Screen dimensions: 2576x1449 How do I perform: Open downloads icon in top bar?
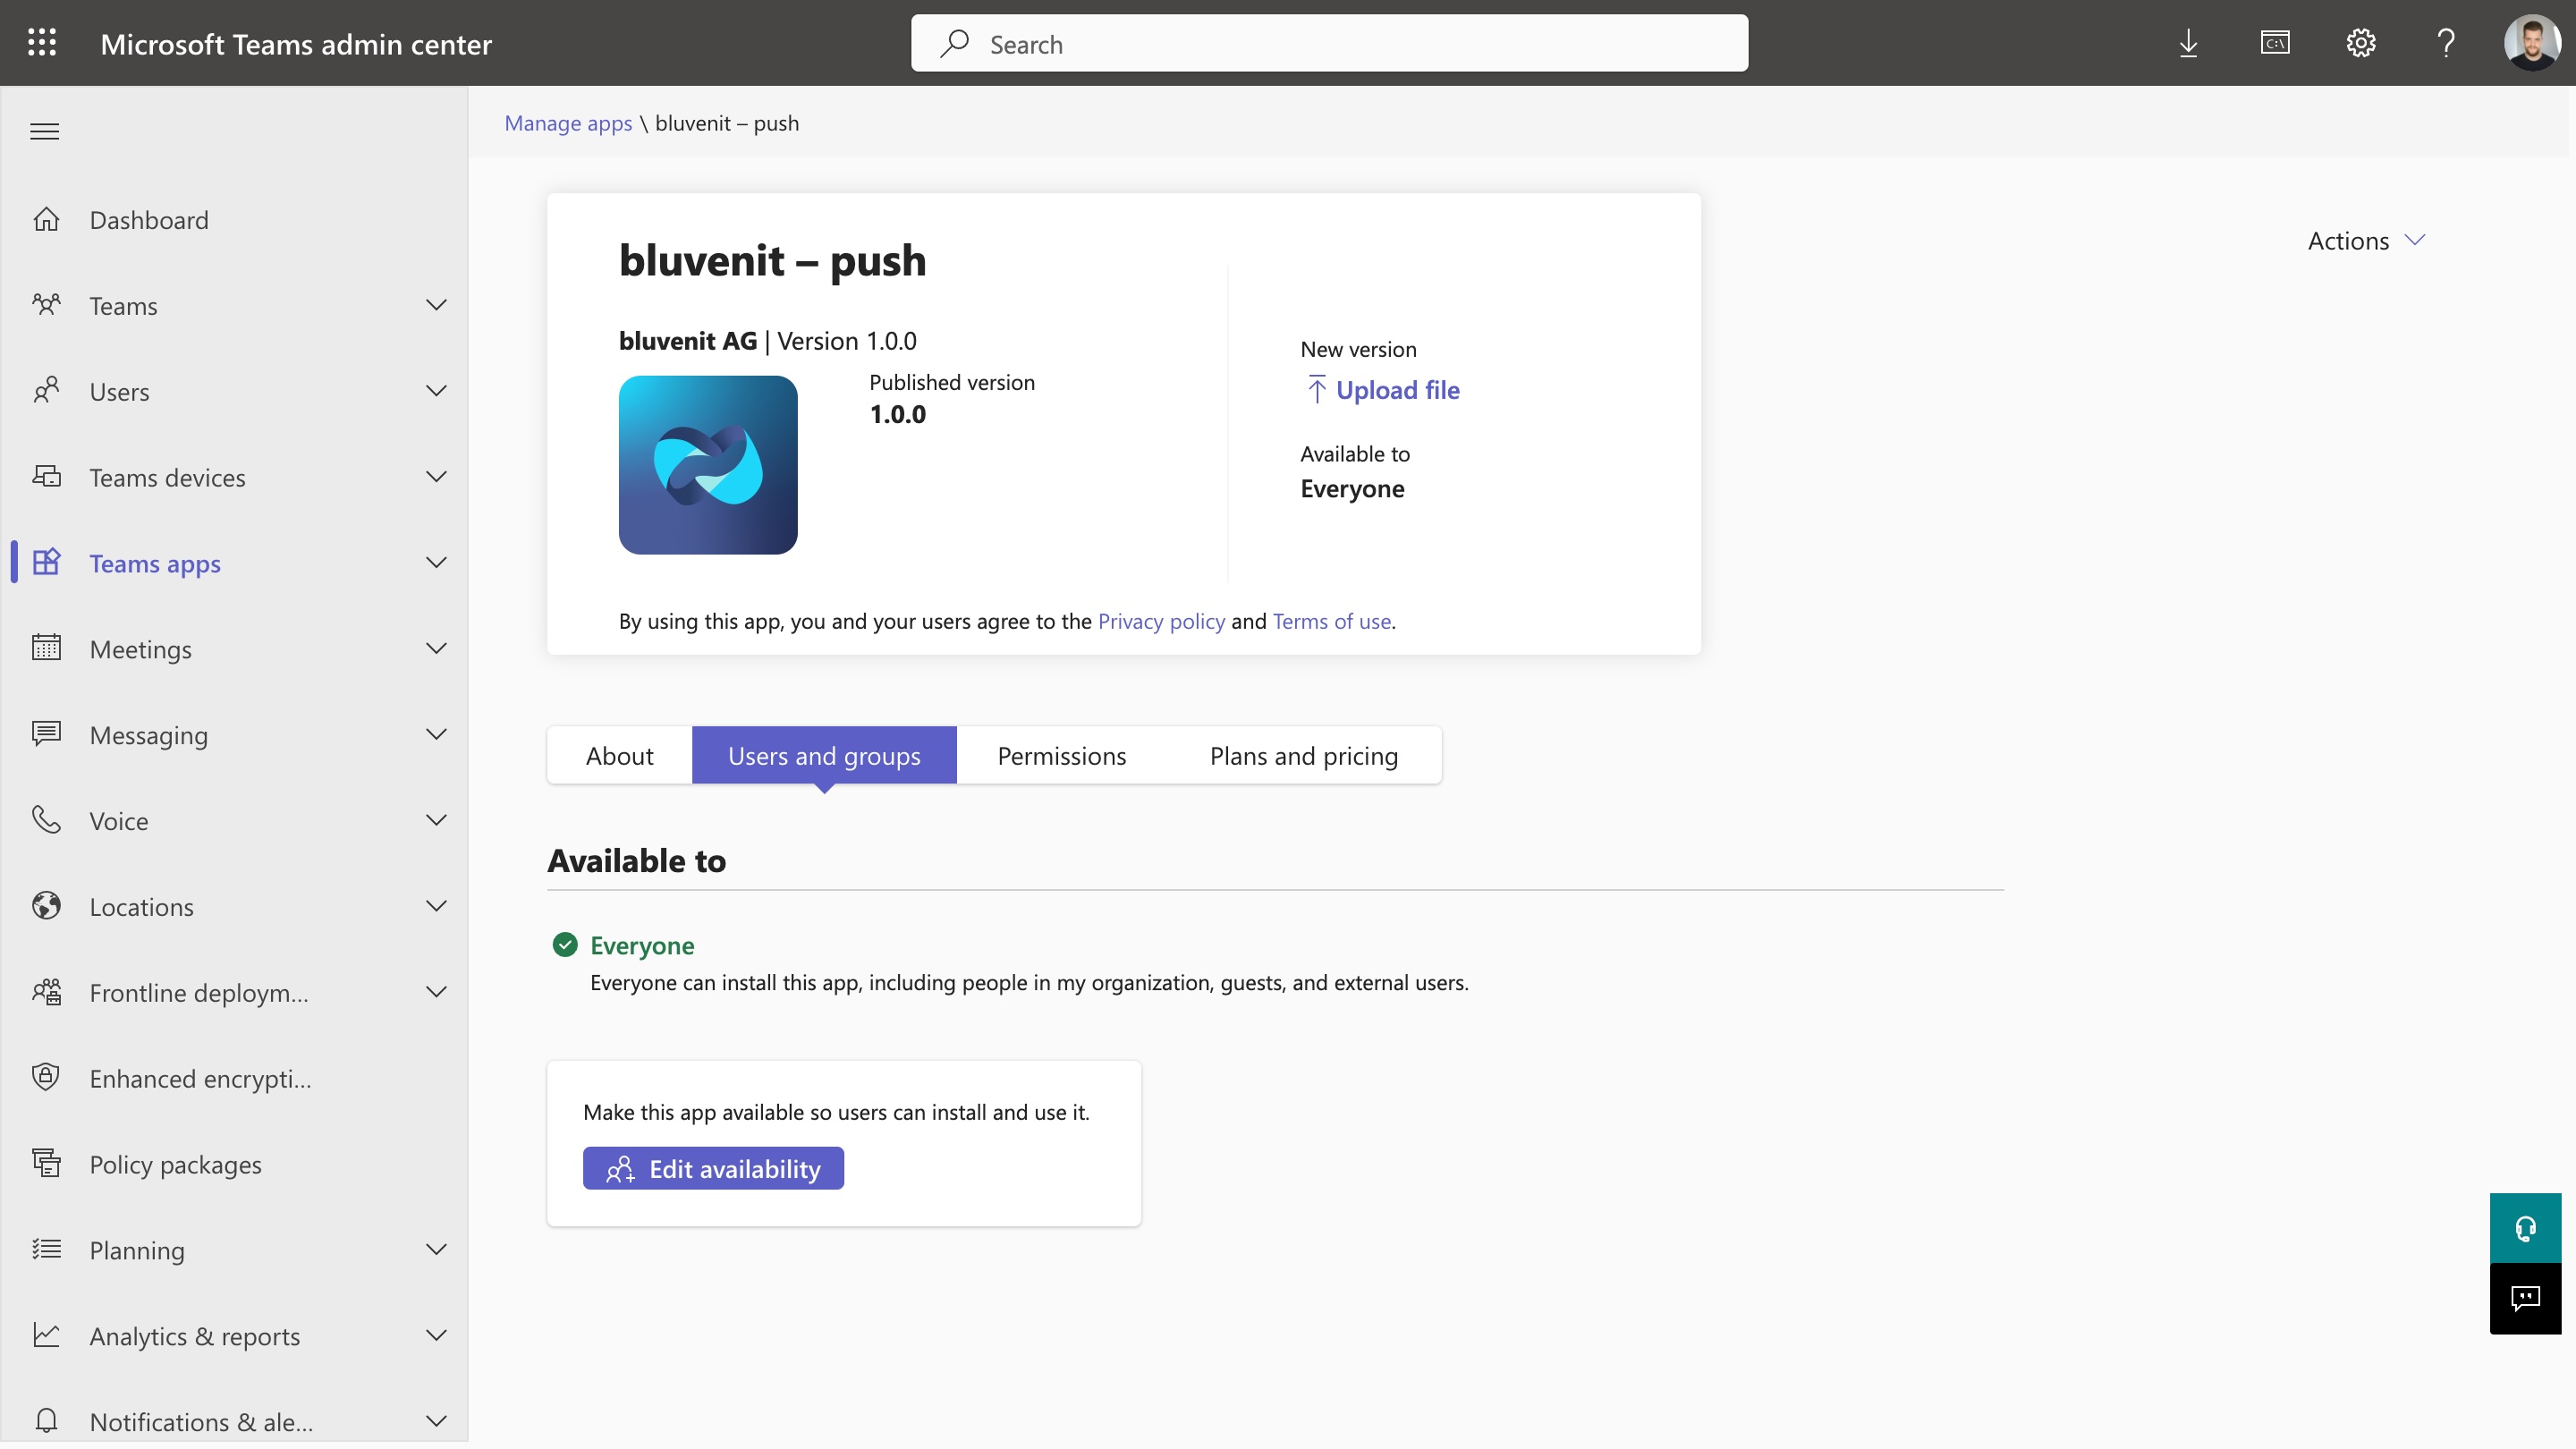2188,43
